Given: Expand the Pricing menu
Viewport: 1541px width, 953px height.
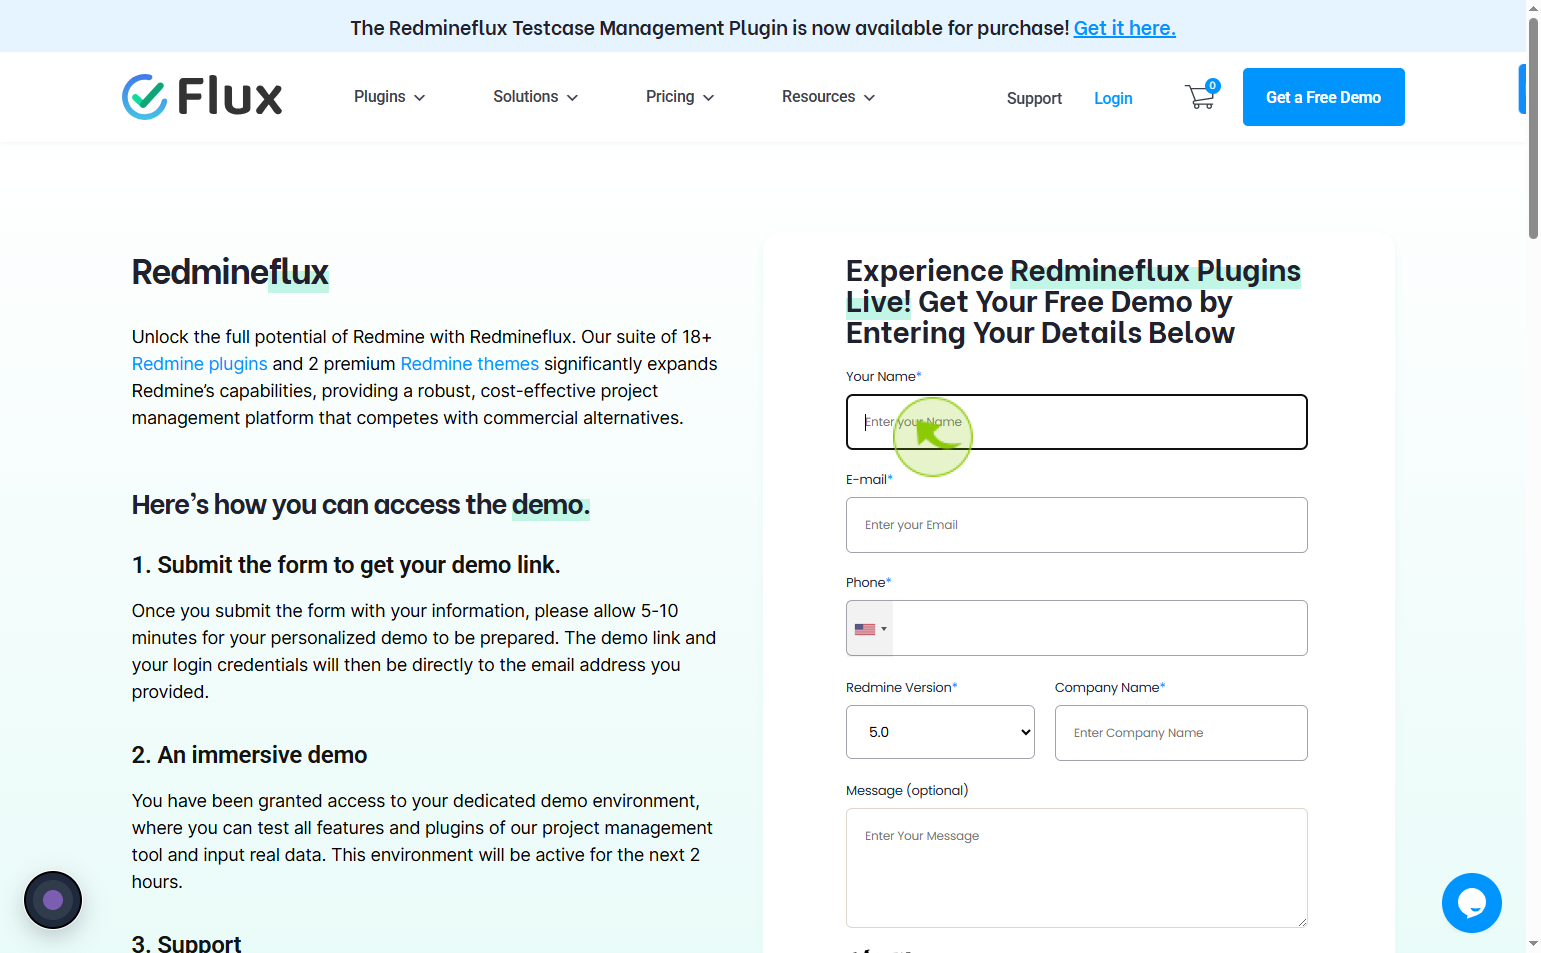Looking at the screenshot, I should point(680,97).
